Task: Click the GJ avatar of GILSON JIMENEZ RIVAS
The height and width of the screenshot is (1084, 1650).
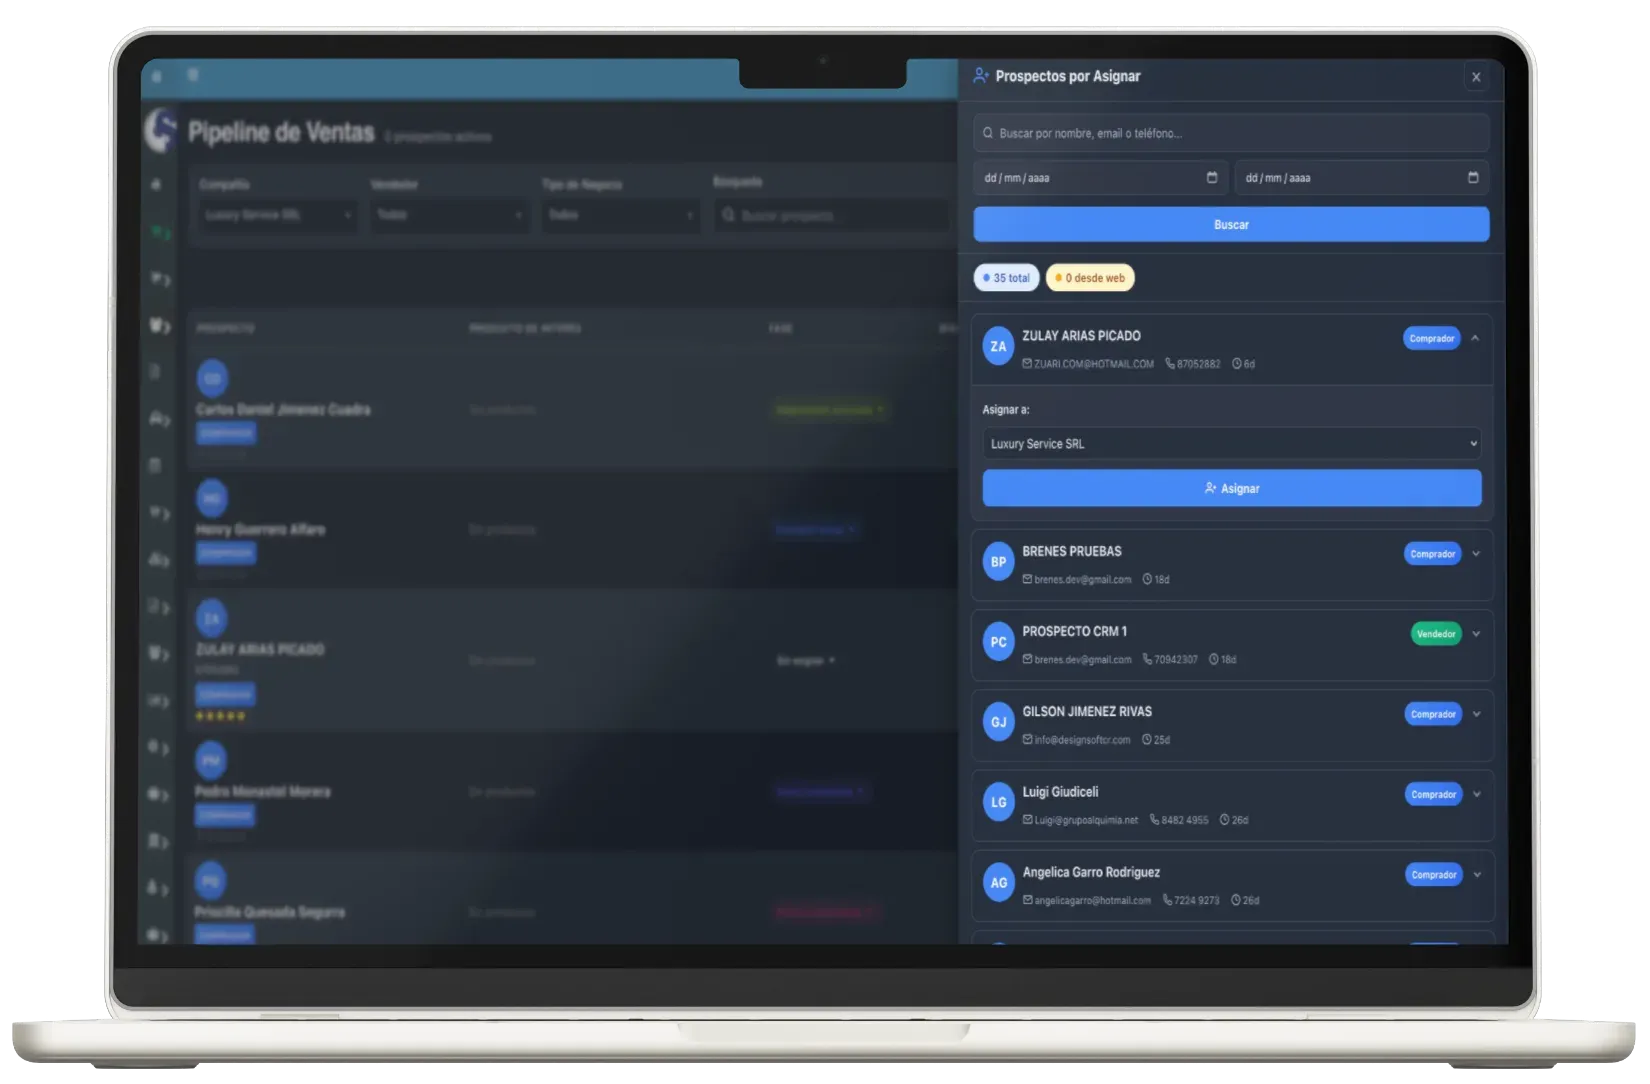Action: coord(998,722)
